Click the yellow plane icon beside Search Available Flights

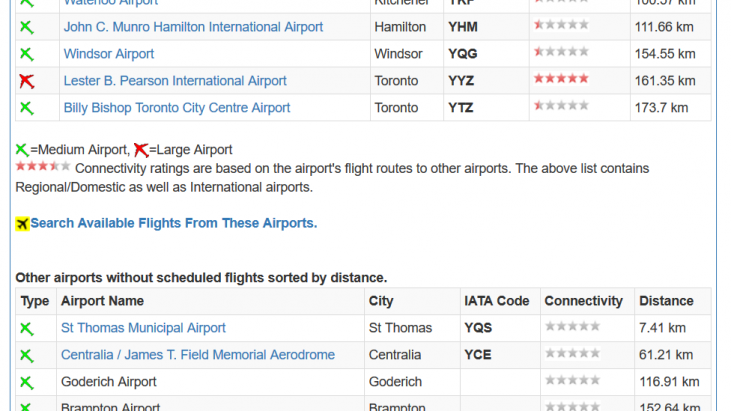pyautogui.click(x=22, y=224)
